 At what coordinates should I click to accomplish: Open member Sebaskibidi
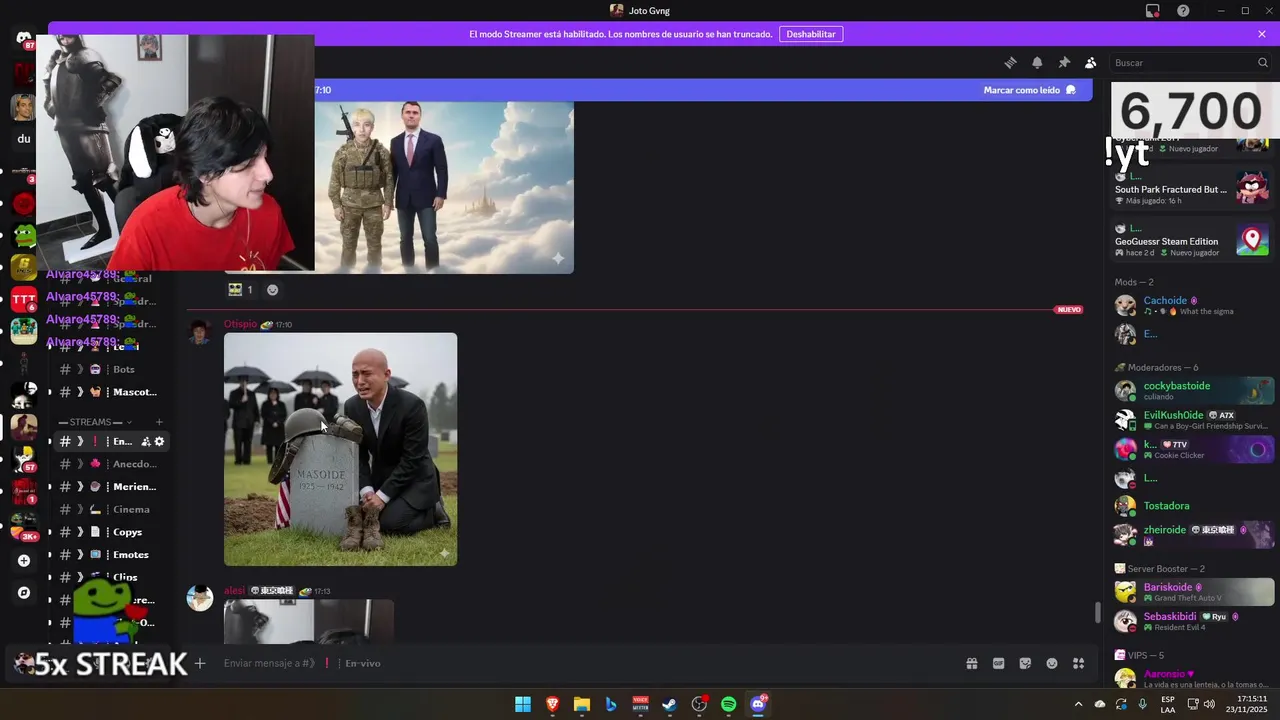(x=1193, y=621)
